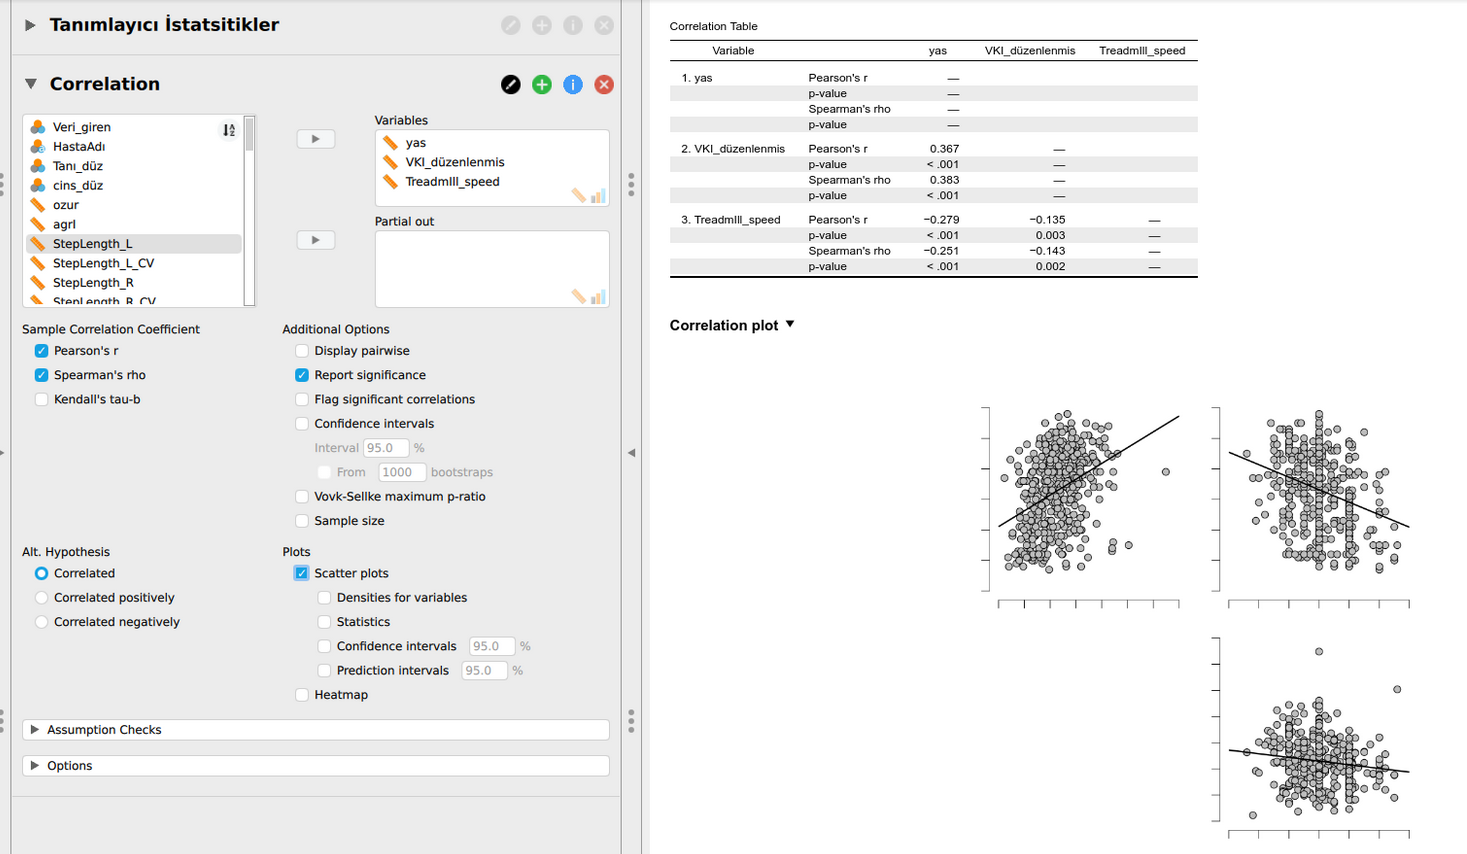
Task: Click the arrow to move variables into Variables
Action: (315, 138)
